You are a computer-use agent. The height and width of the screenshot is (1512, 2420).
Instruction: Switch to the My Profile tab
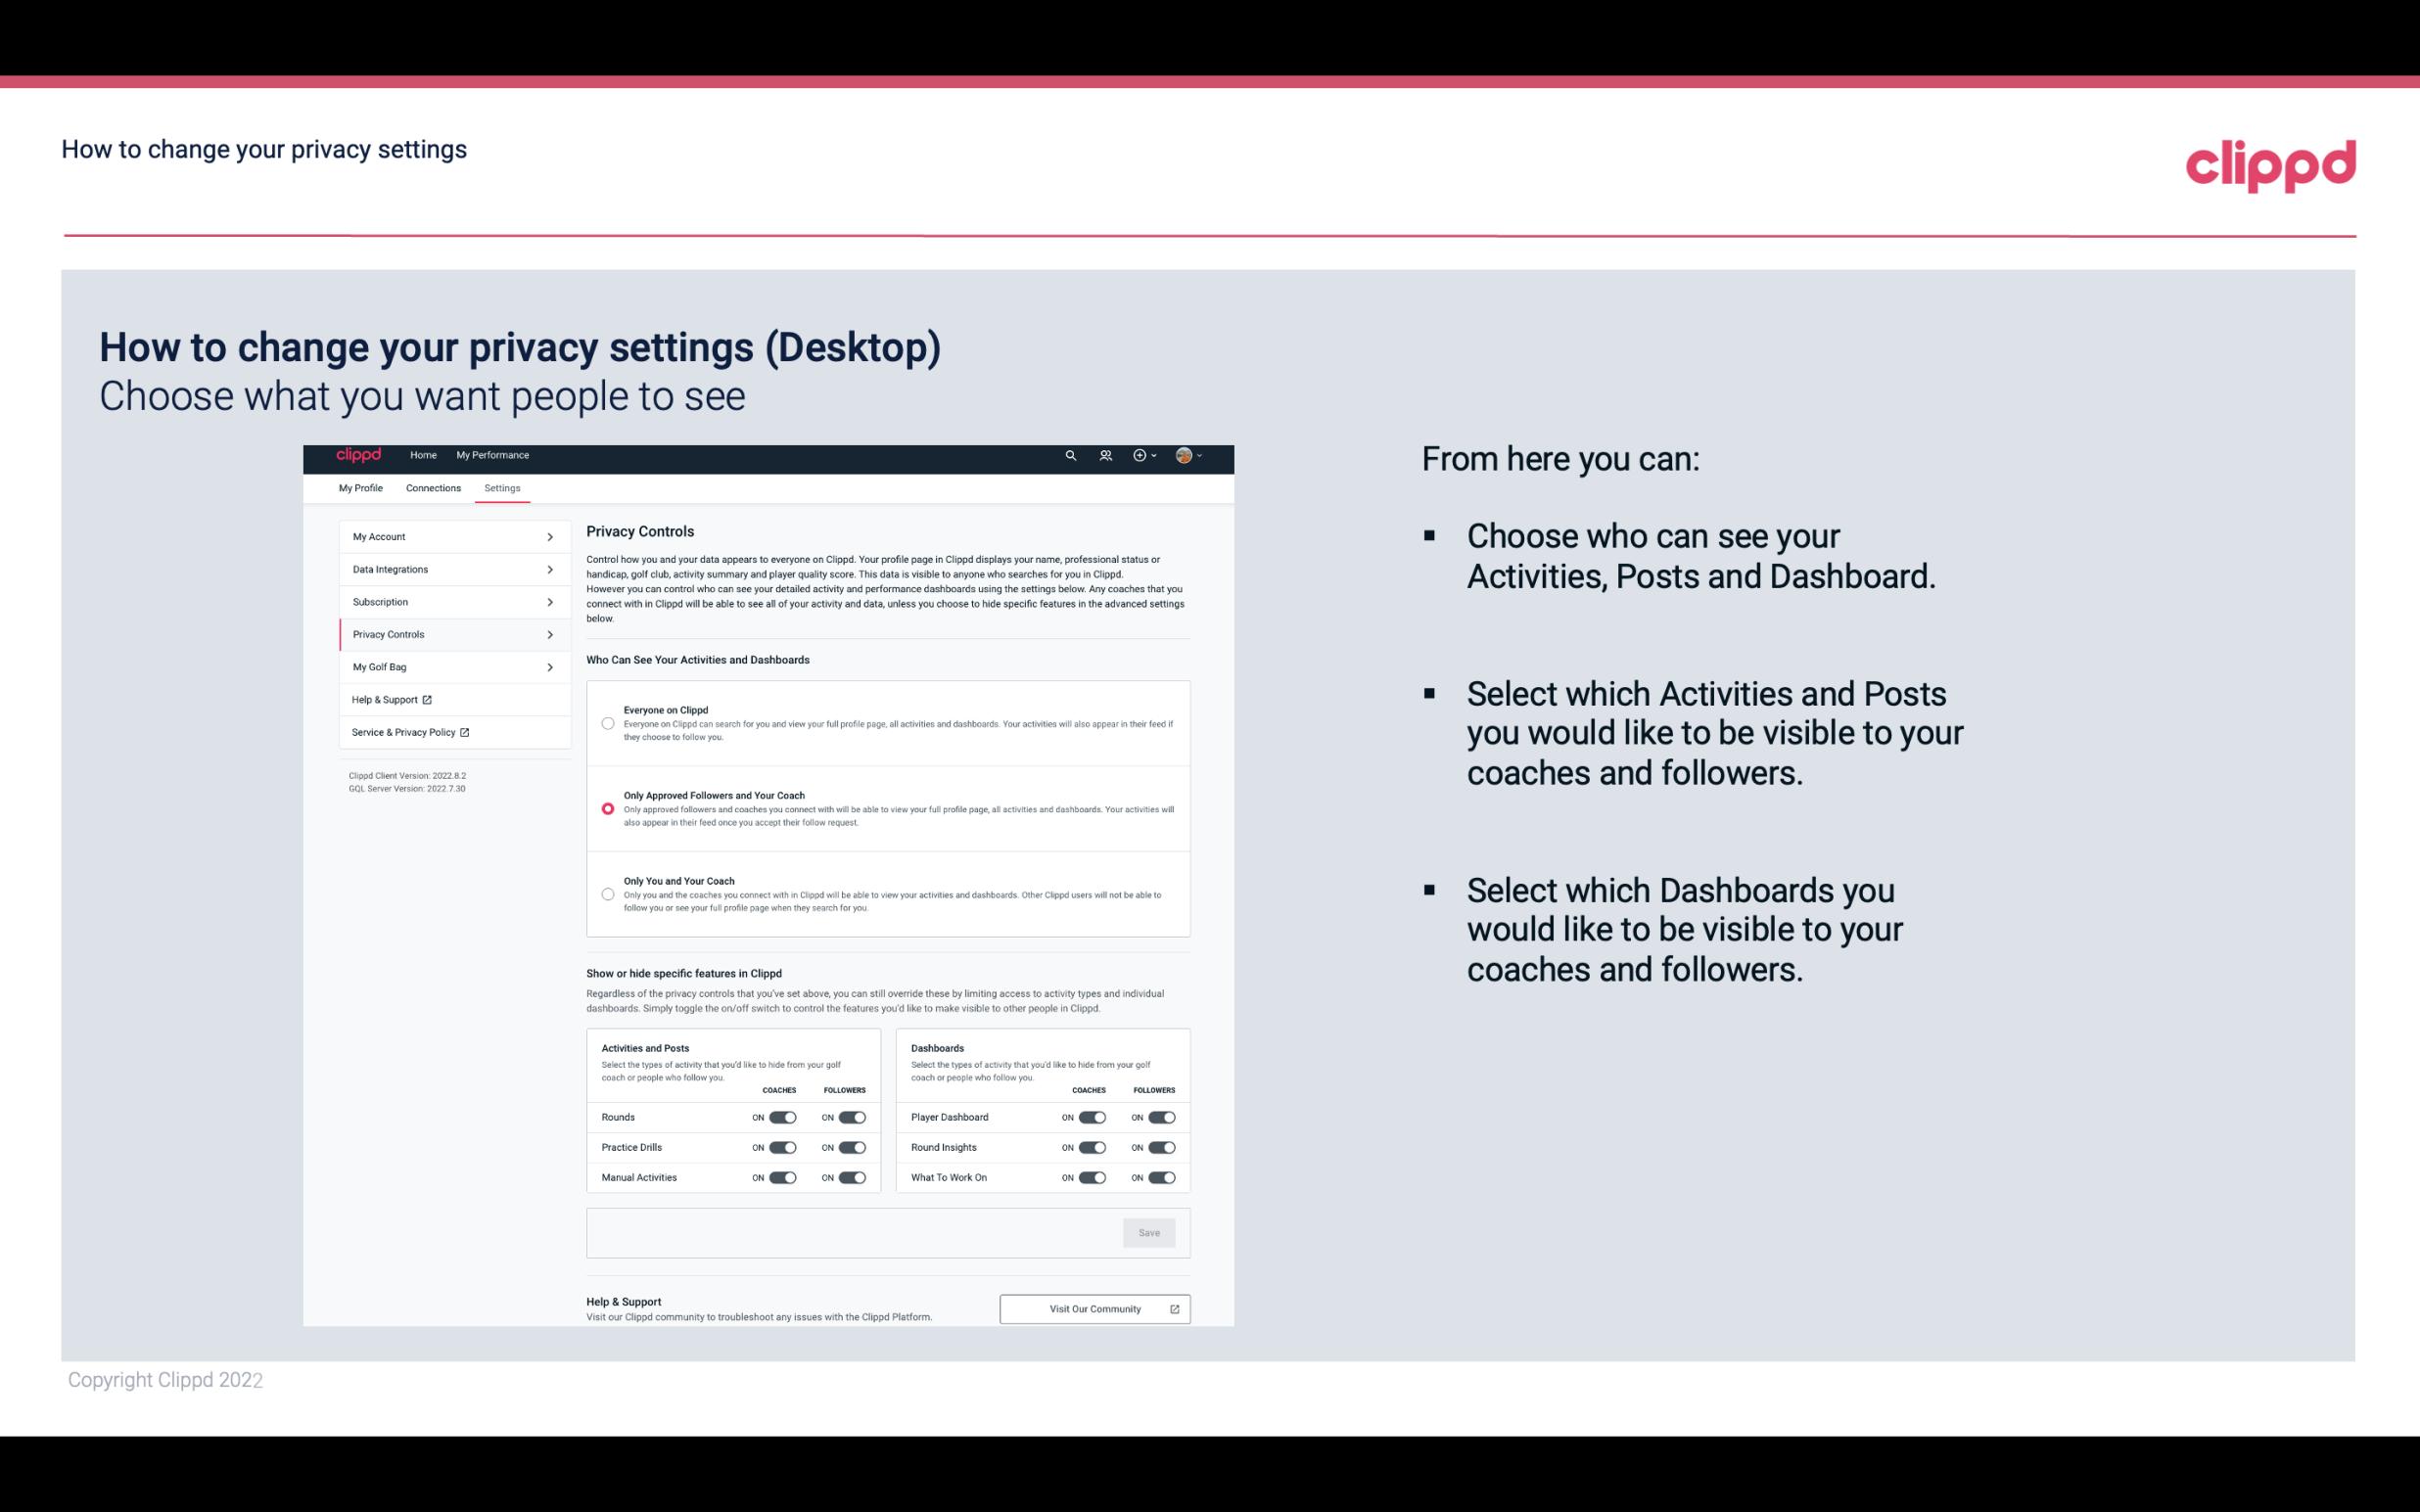(360, 487)
